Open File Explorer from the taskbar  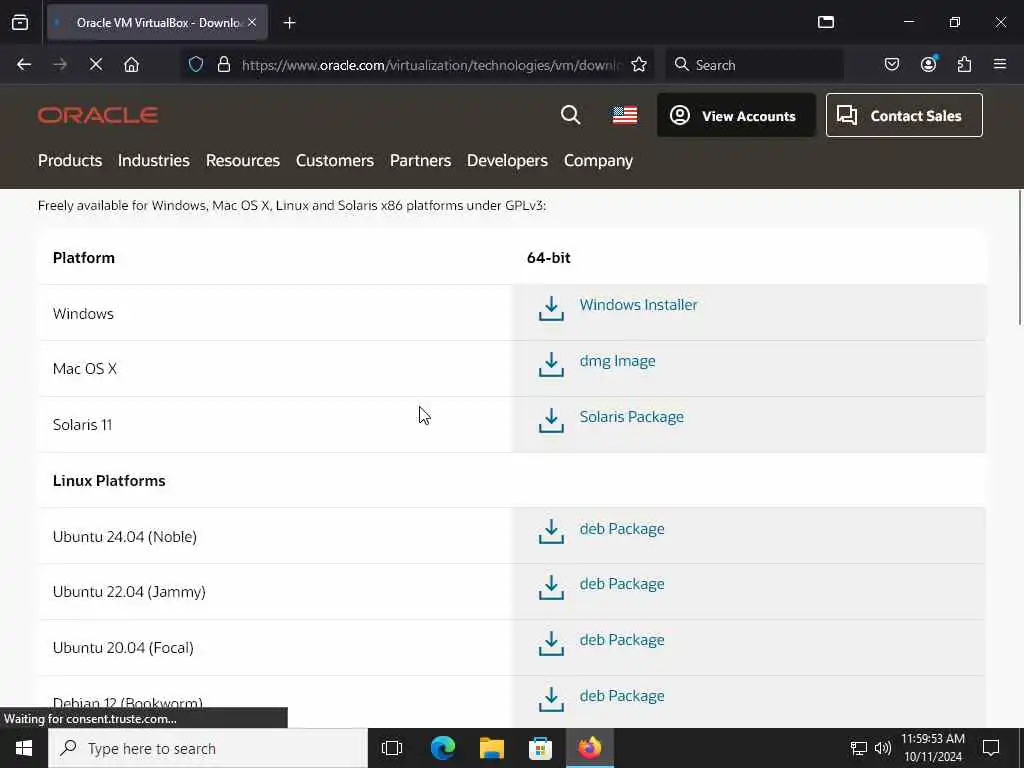[492, 748]
